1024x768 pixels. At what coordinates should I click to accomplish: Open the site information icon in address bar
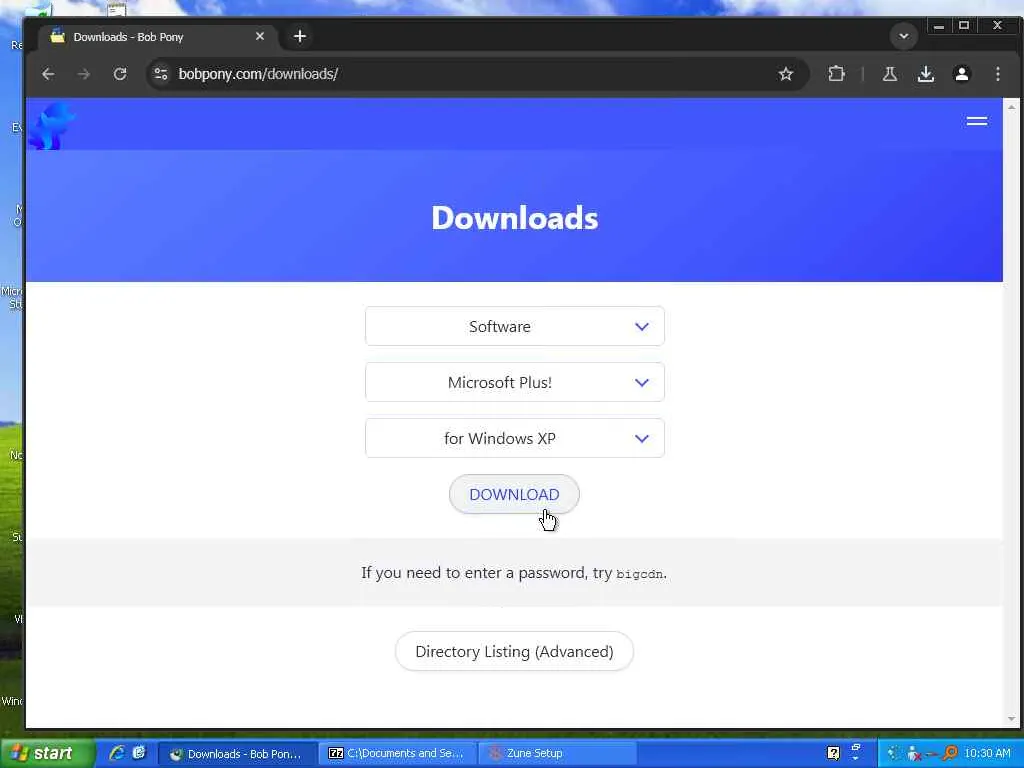pyautogui.click(x=161, y=74)
